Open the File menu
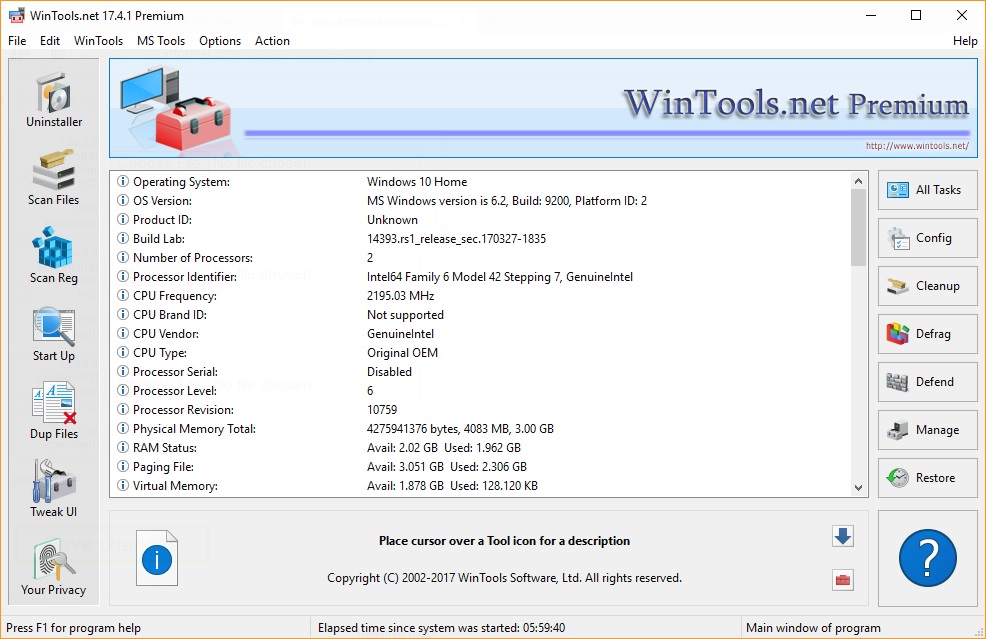Screen dimensions: 986x639 pos(17,41)
